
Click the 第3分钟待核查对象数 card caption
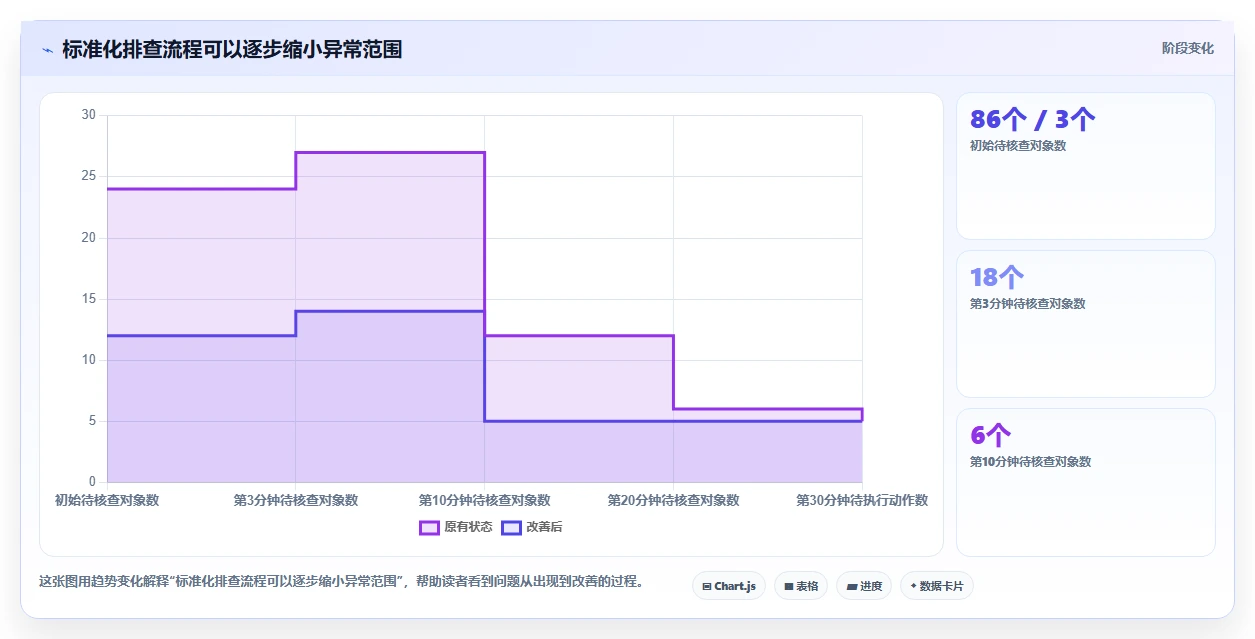pyautogui.click(x=1028, y=304)
